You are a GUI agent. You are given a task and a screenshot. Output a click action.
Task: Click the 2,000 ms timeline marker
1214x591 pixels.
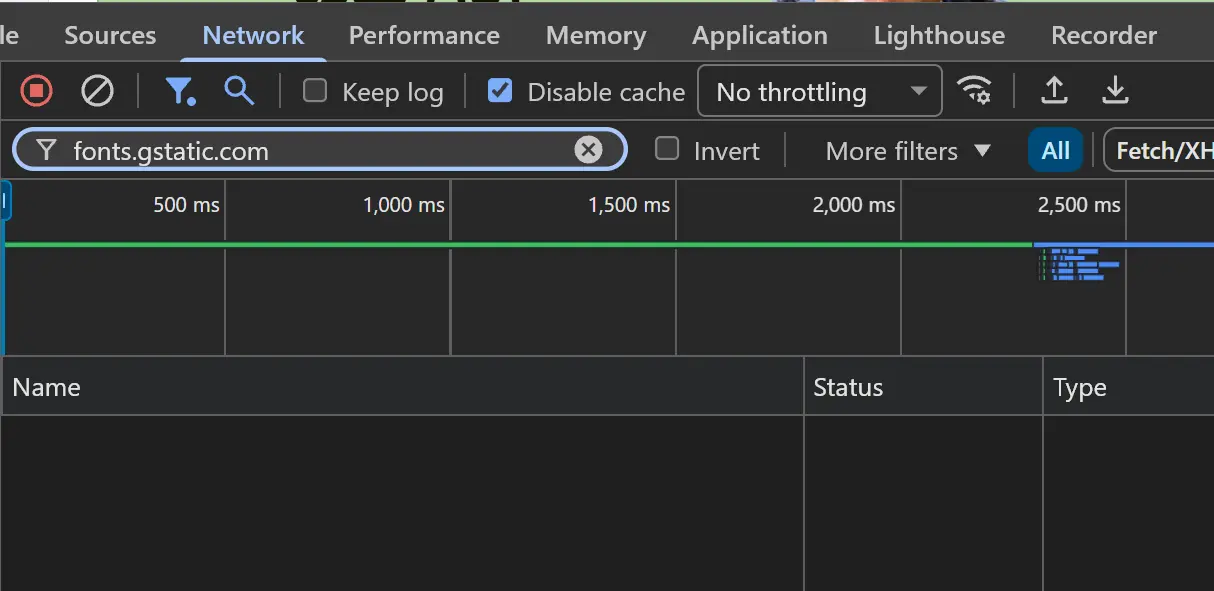[x=854, y=205]
